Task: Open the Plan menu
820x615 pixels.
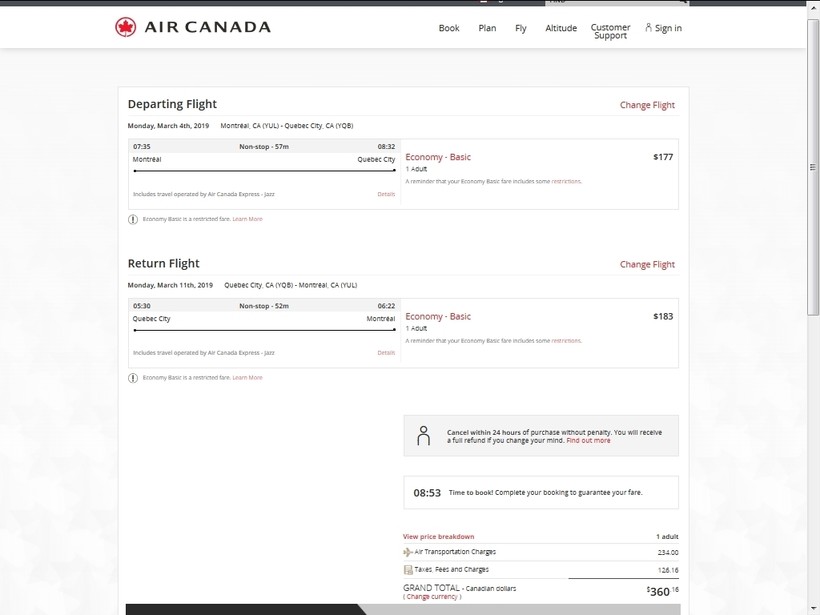Action: coord(487,28)
